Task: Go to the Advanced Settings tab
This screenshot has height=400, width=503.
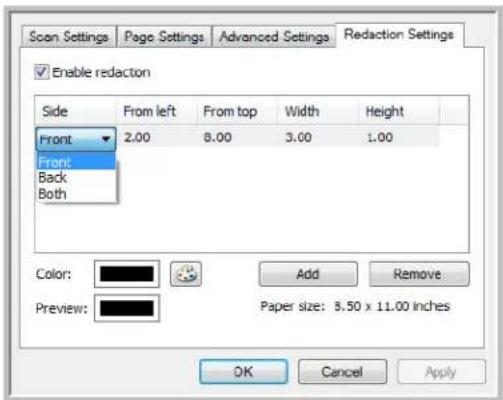Action: 274,36
